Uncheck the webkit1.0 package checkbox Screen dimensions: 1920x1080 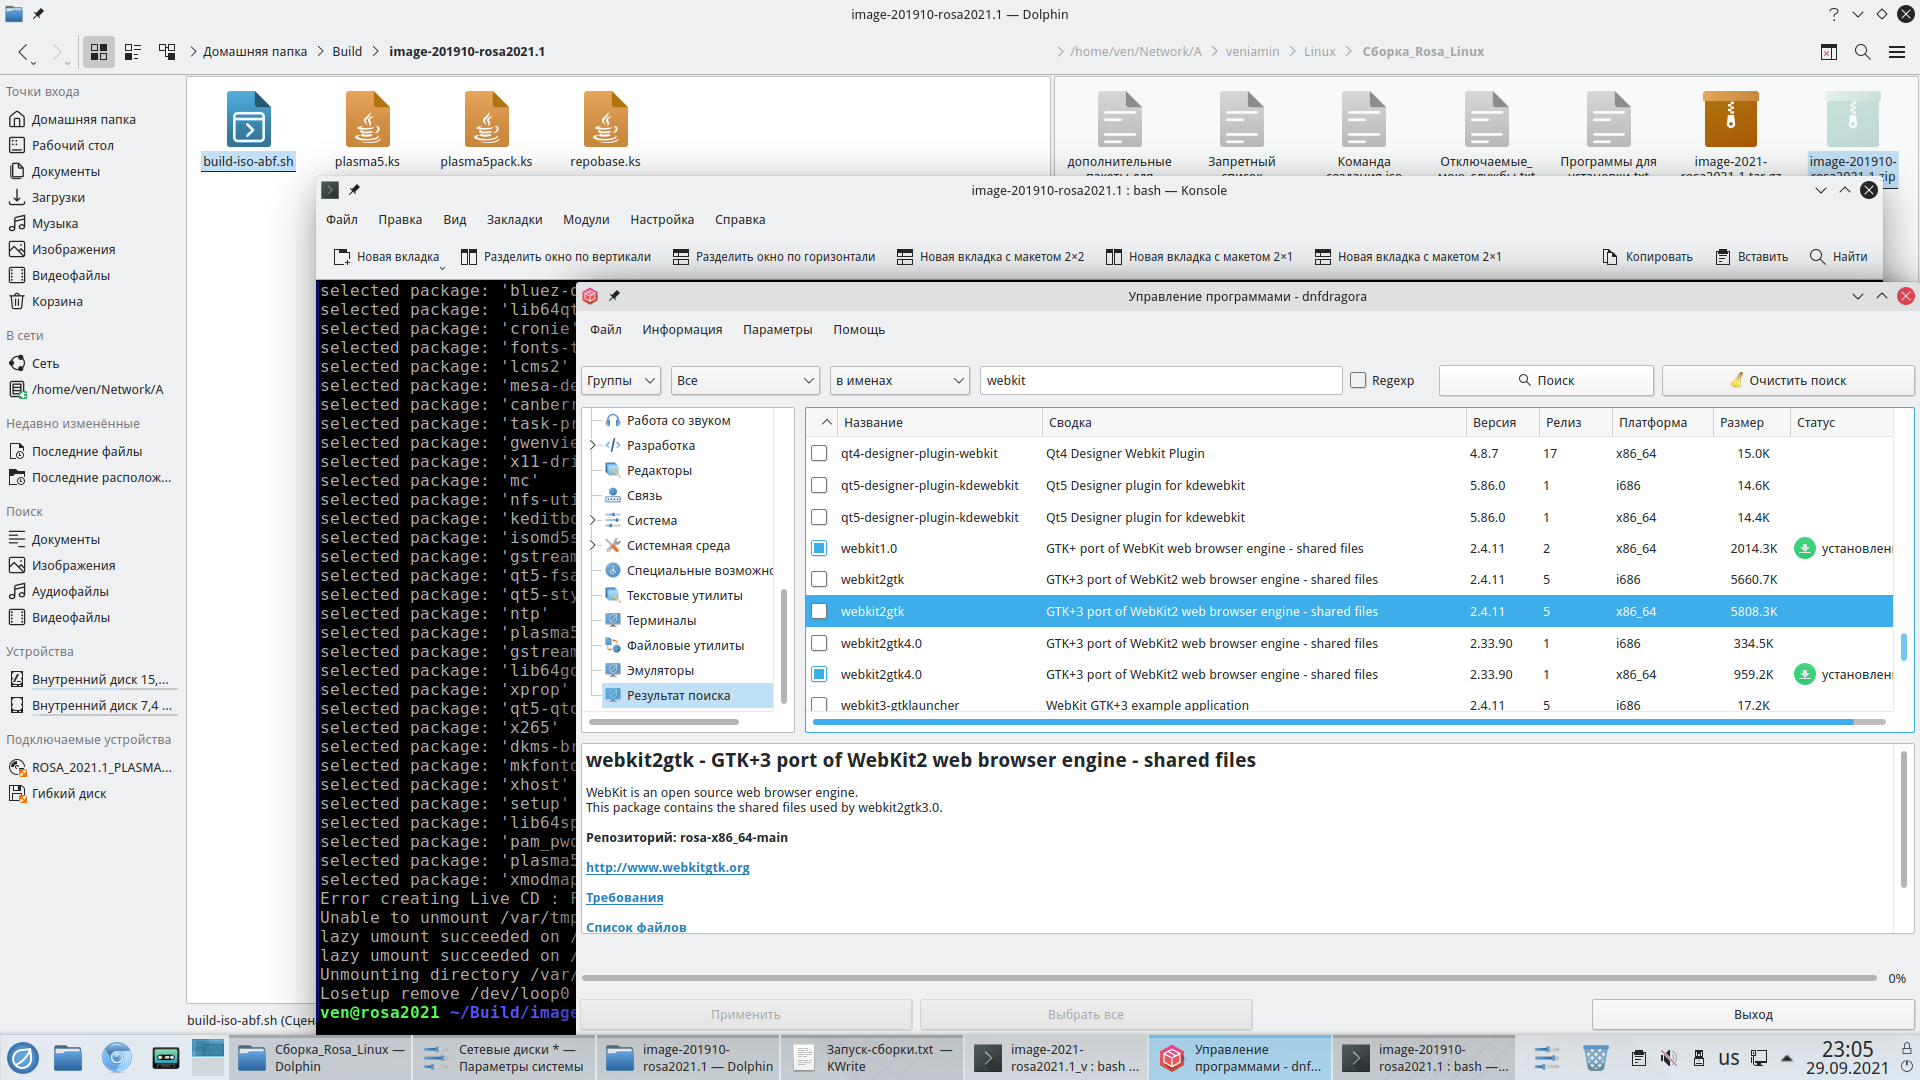(819, 549)
